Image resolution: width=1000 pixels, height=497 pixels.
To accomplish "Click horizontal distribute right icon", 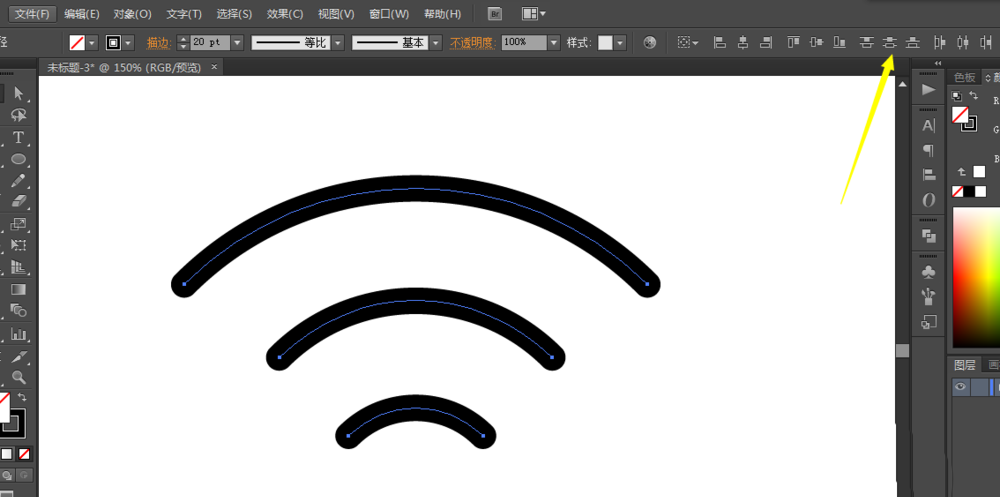I will click(986, 43).
